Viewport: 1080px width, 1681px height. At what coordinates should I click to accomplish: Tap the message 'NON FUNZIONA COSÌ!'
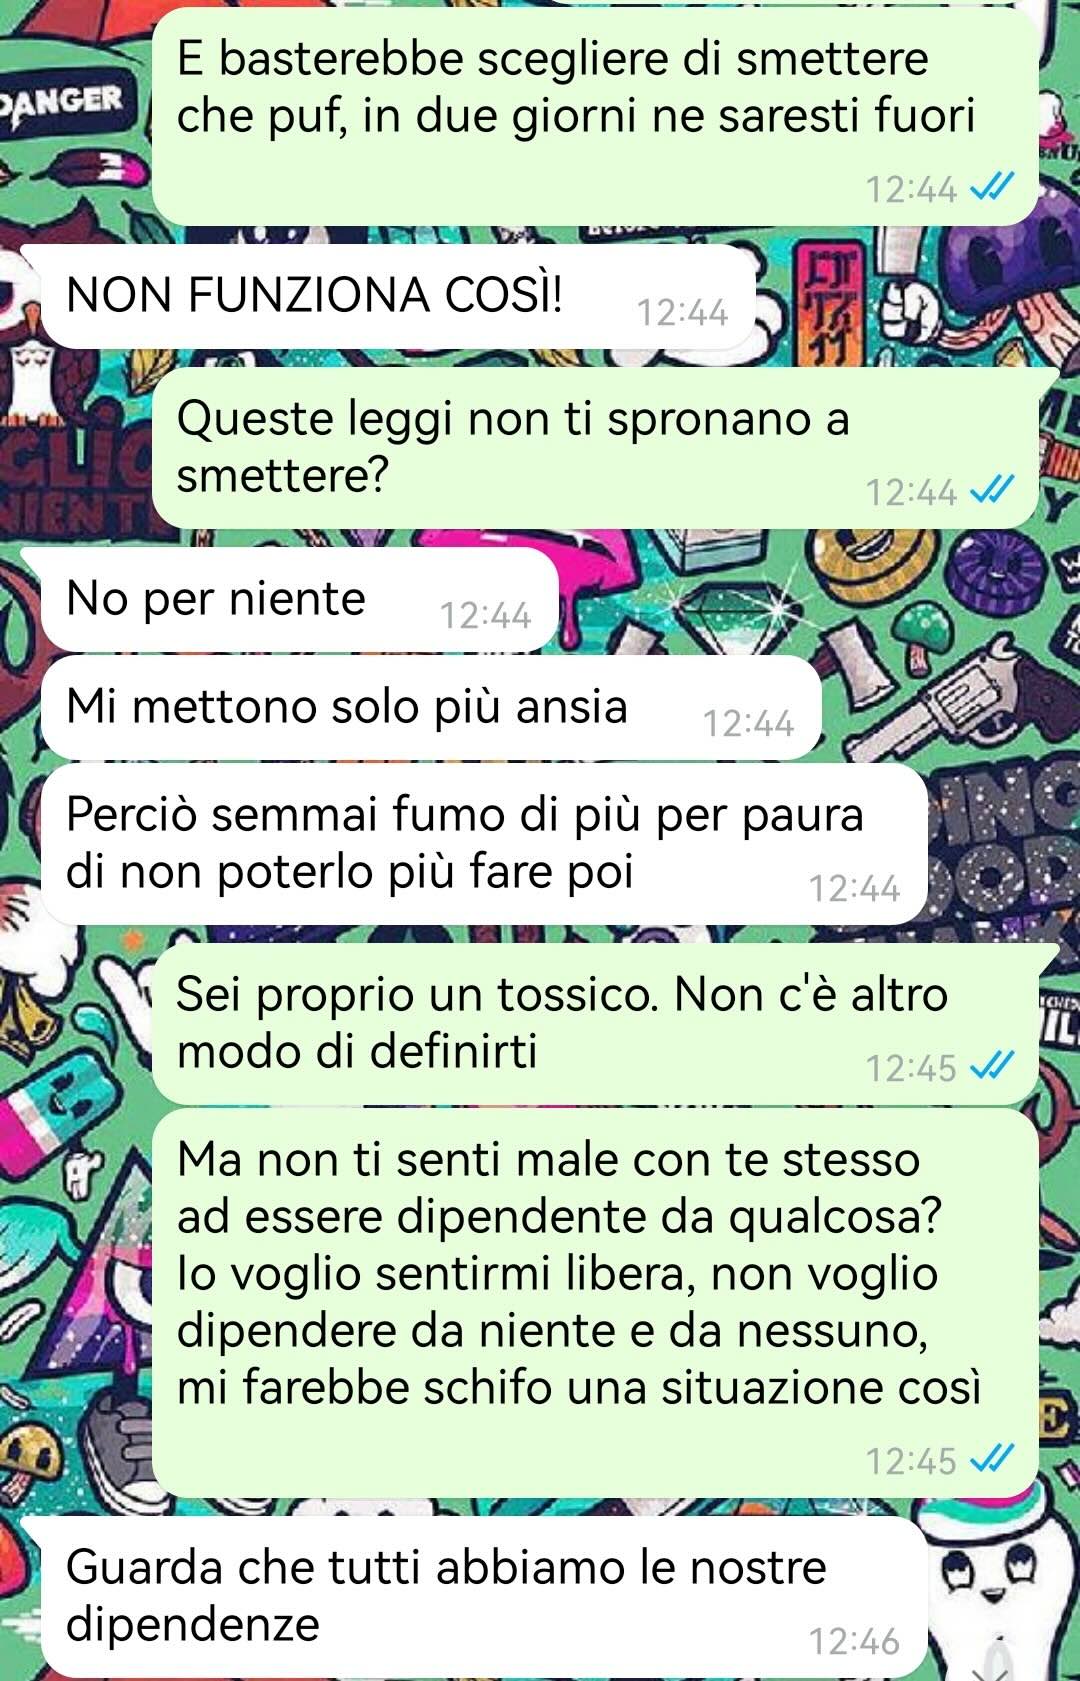pos(398,296)
